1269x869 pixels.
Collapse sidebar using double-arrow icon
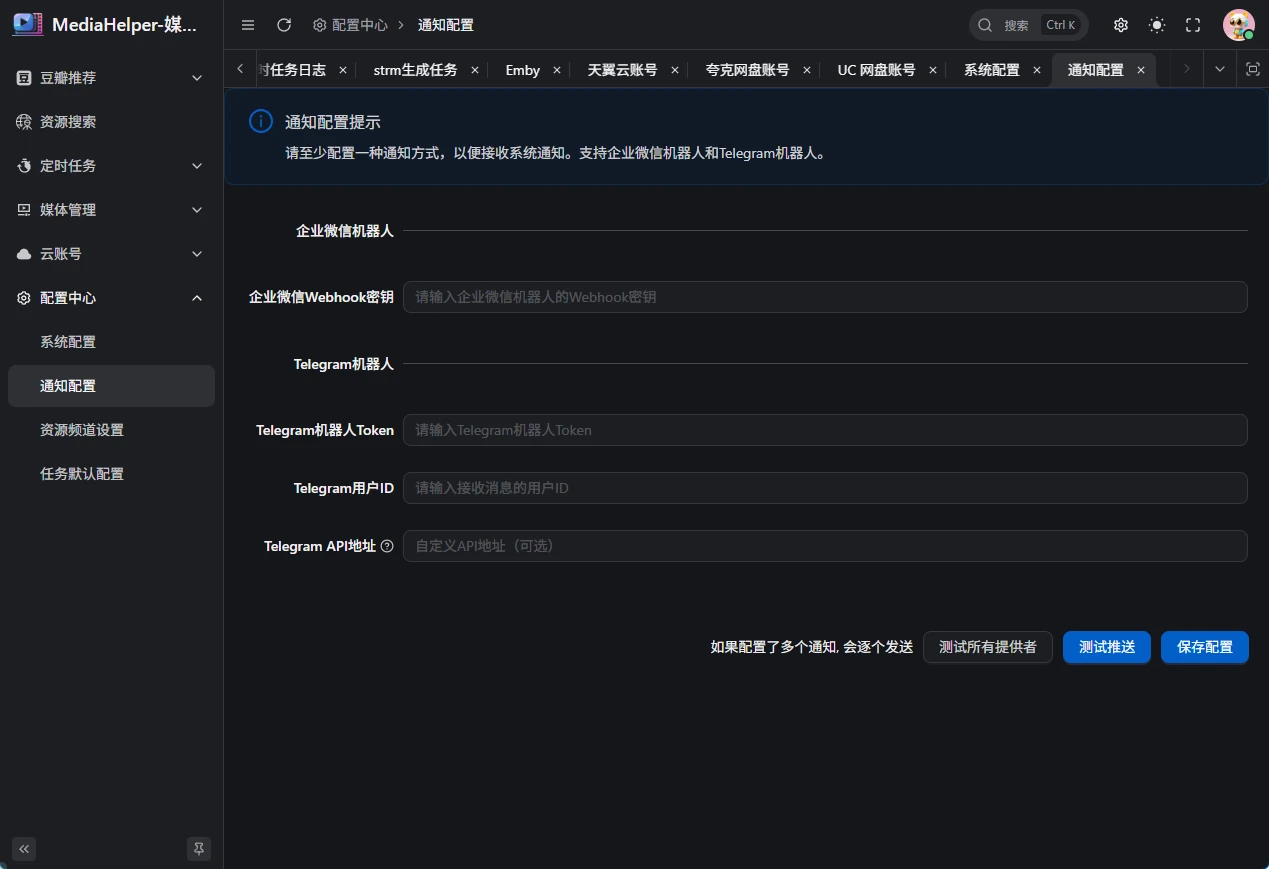(24, 849)
